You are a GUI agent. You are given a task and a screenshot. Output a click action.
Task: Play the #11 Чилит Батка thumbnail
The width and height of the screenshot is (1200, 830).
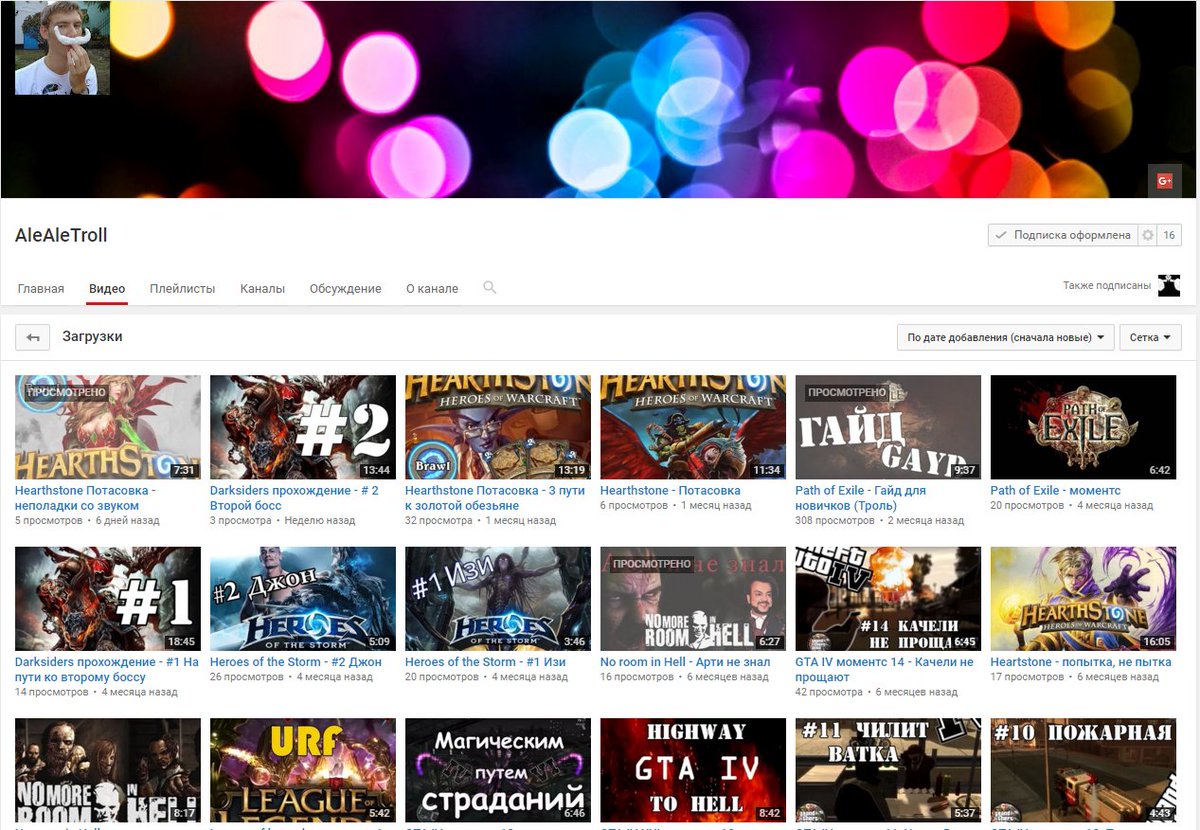pos(888,770)
